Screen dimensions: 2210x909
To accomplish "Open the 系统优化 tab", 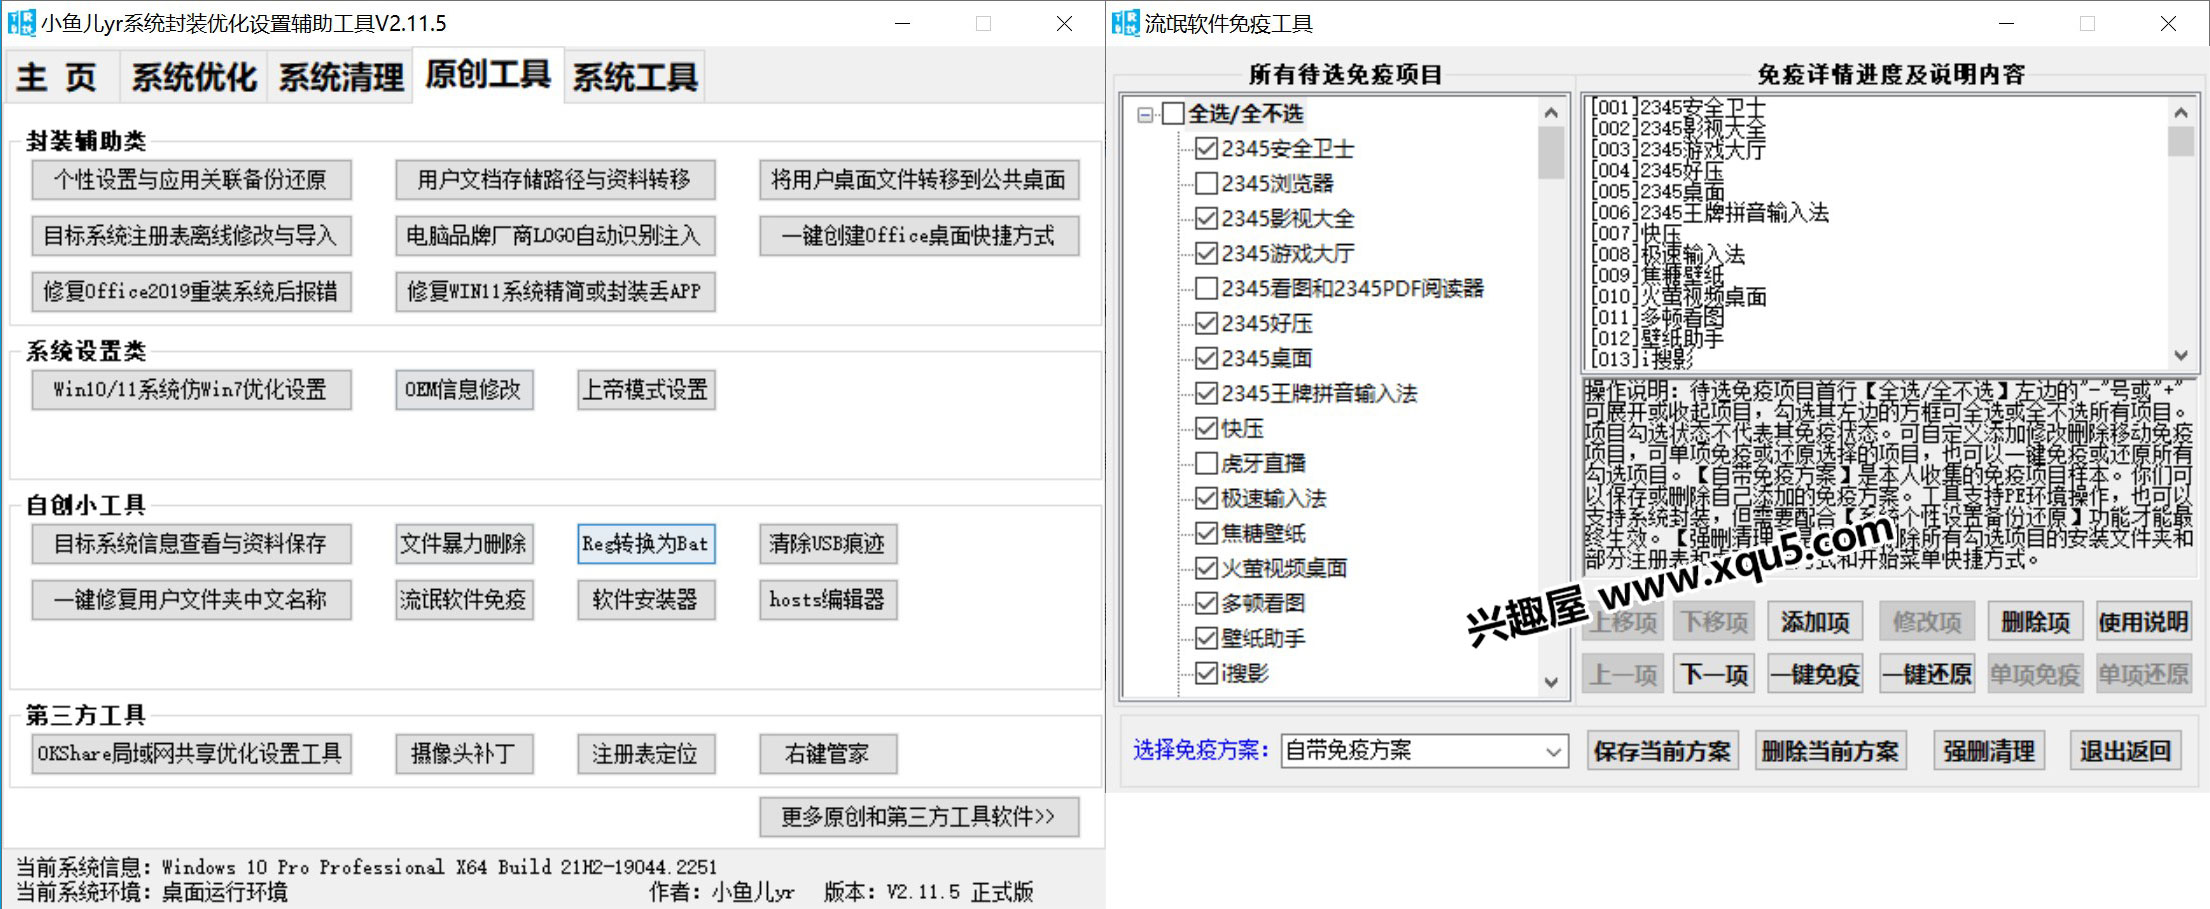I will pos(194,77).
